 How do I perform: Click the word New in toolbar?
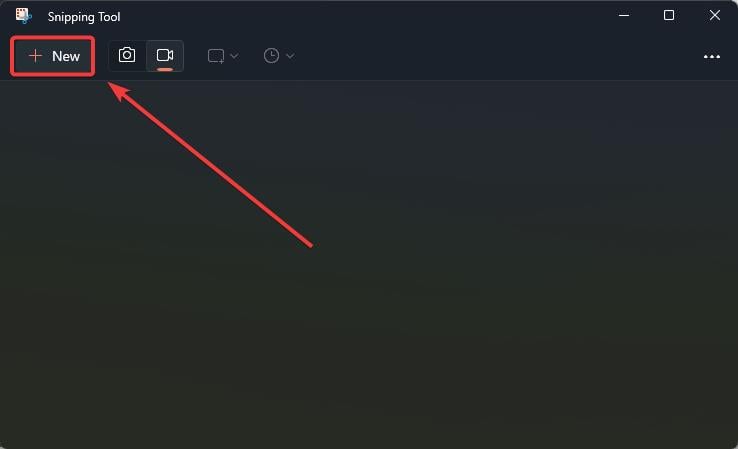[66, 56]
